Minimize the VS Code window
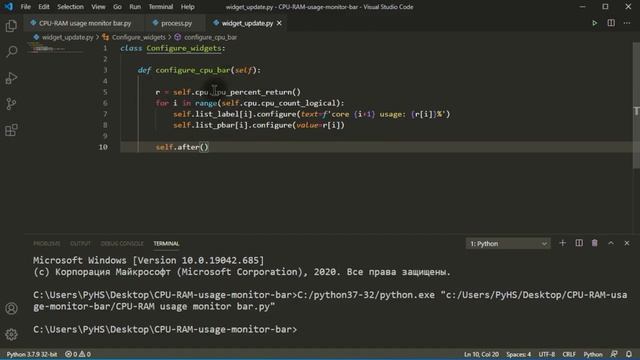Viewport: 640px width, 360px height. (582, 7)
